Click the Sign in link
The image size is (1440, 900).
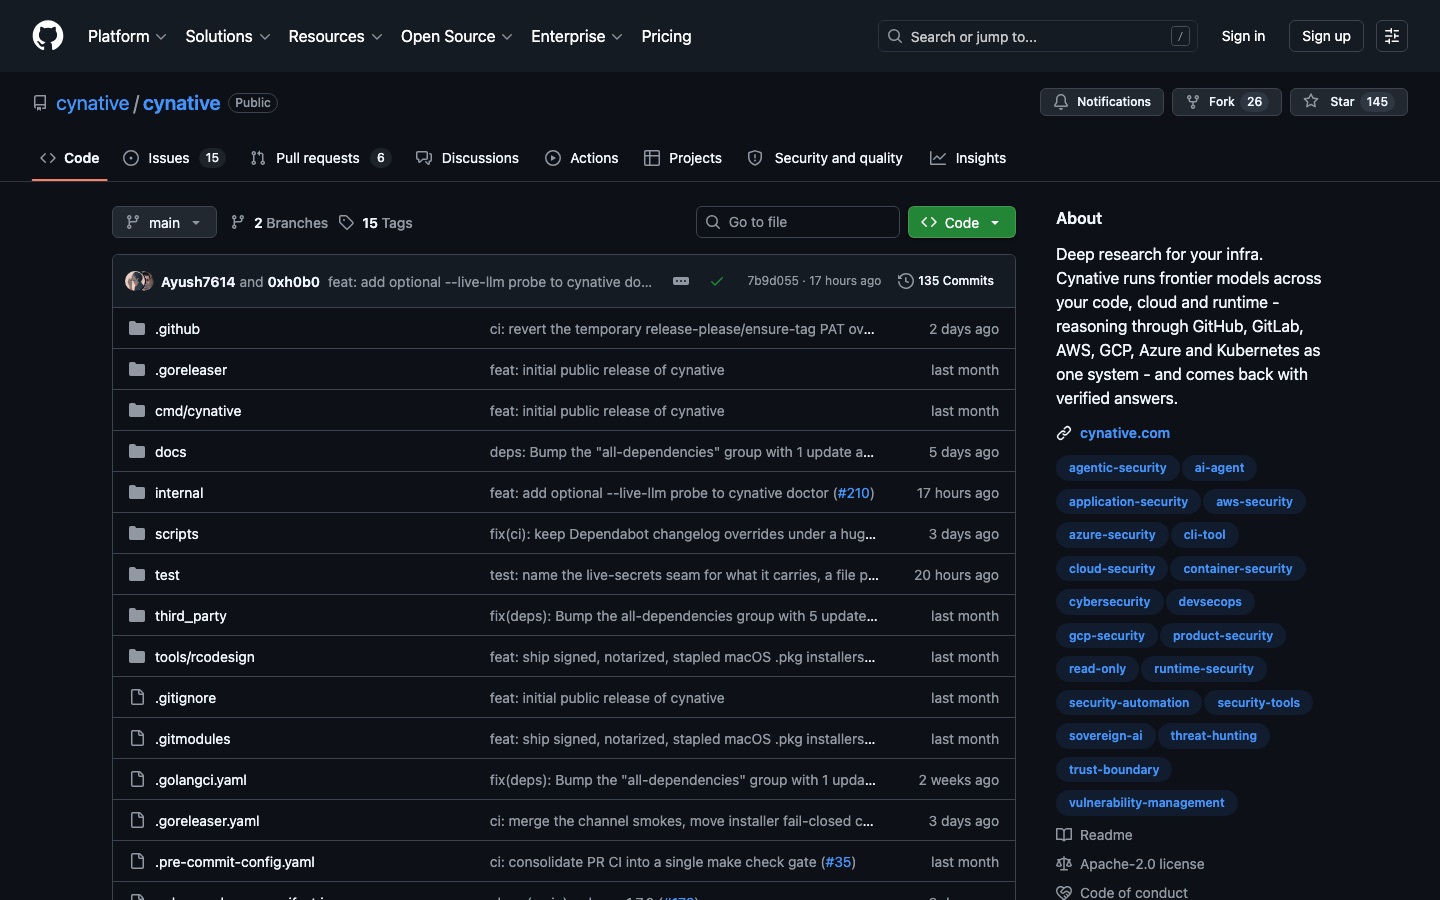(1243, 36)
